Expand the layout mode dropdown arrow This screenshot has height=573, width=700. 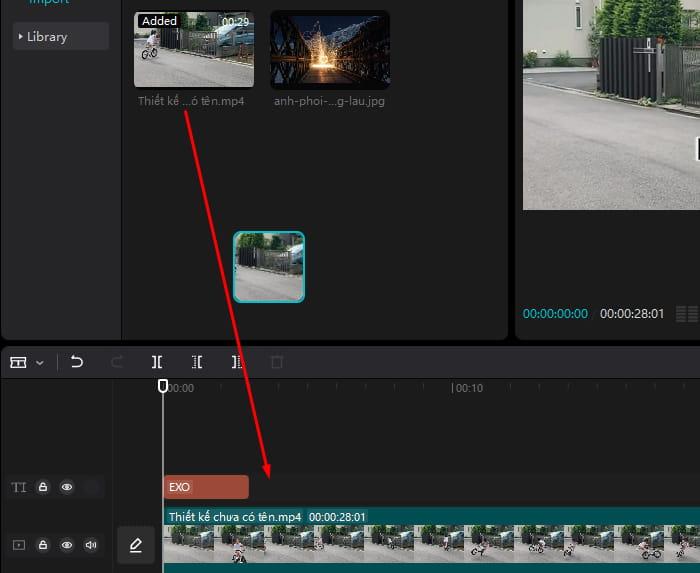(40, 363)
